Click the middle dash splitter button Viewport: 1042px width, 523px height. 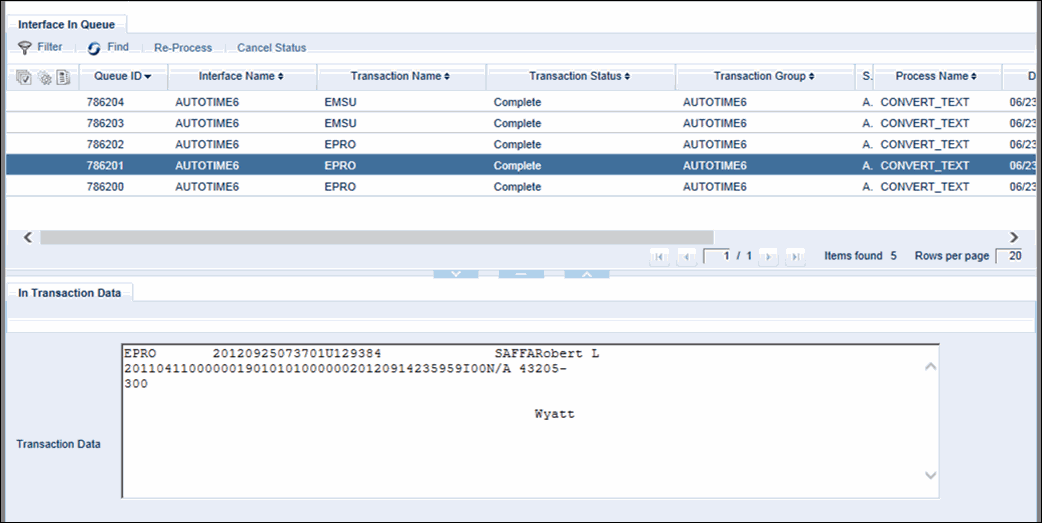(521, 273)
